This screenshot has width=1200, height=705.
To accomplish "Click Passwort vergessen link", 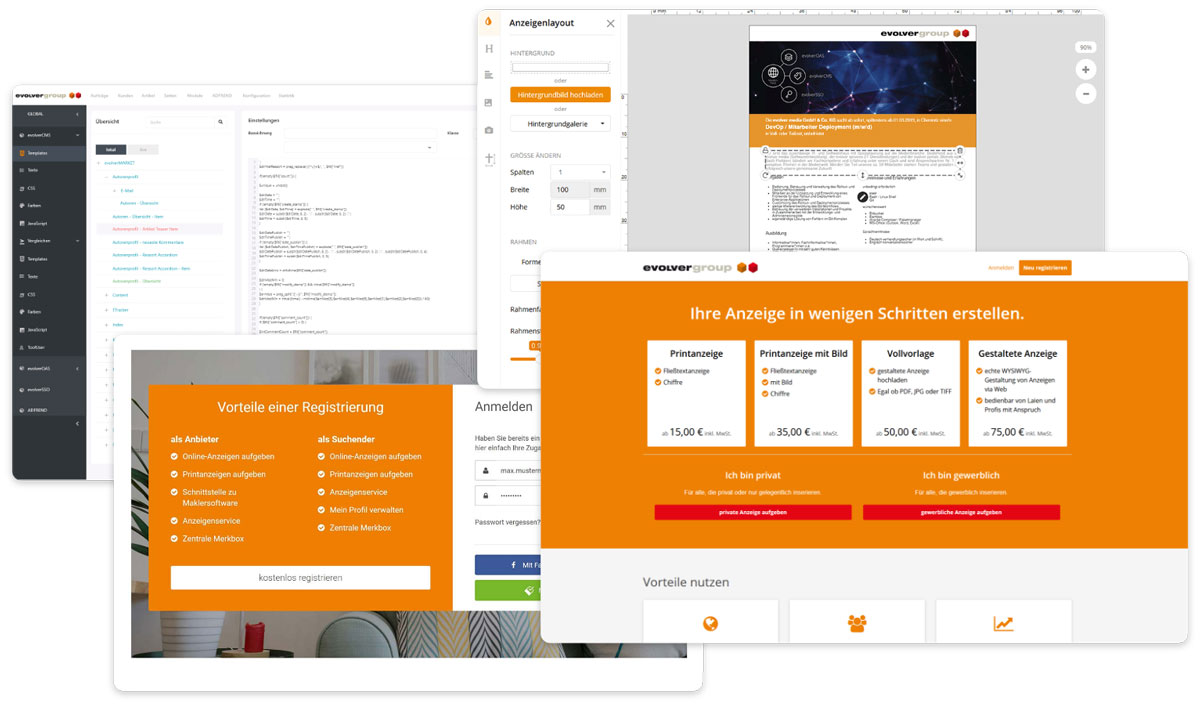I will tap(508, 522).
